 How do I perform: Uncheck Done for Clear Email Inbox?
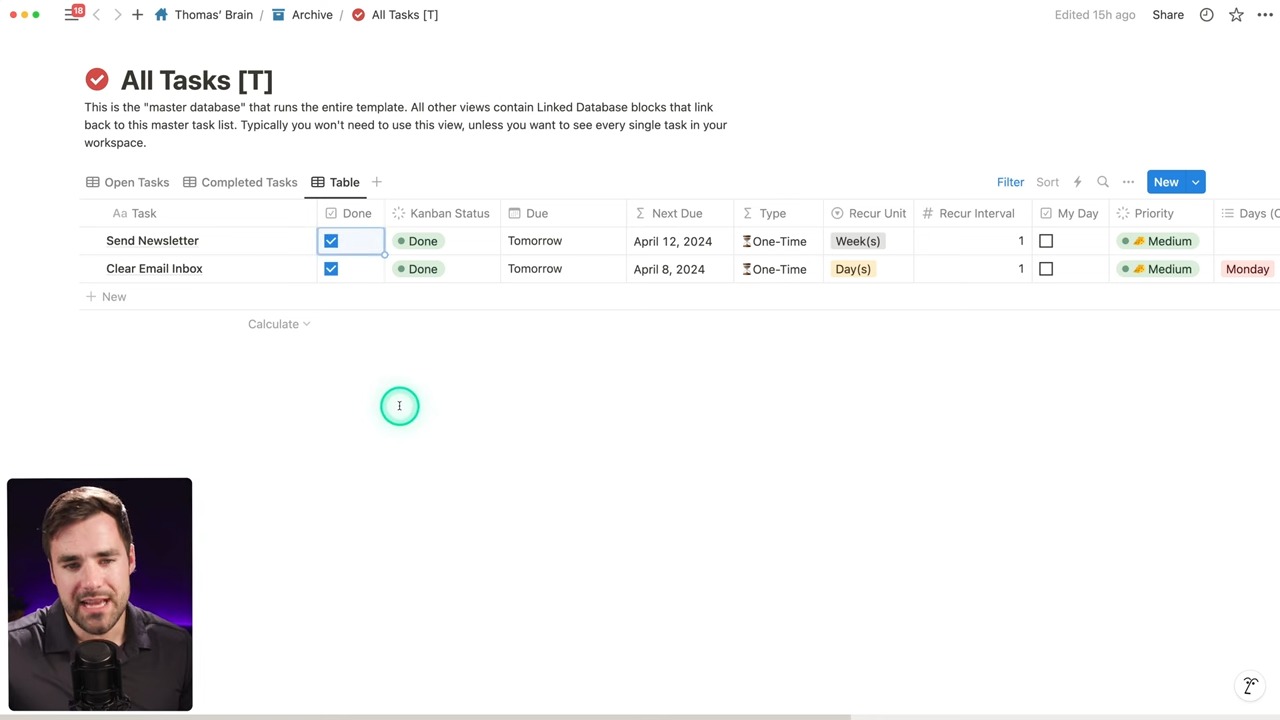[x=331, y=269]
